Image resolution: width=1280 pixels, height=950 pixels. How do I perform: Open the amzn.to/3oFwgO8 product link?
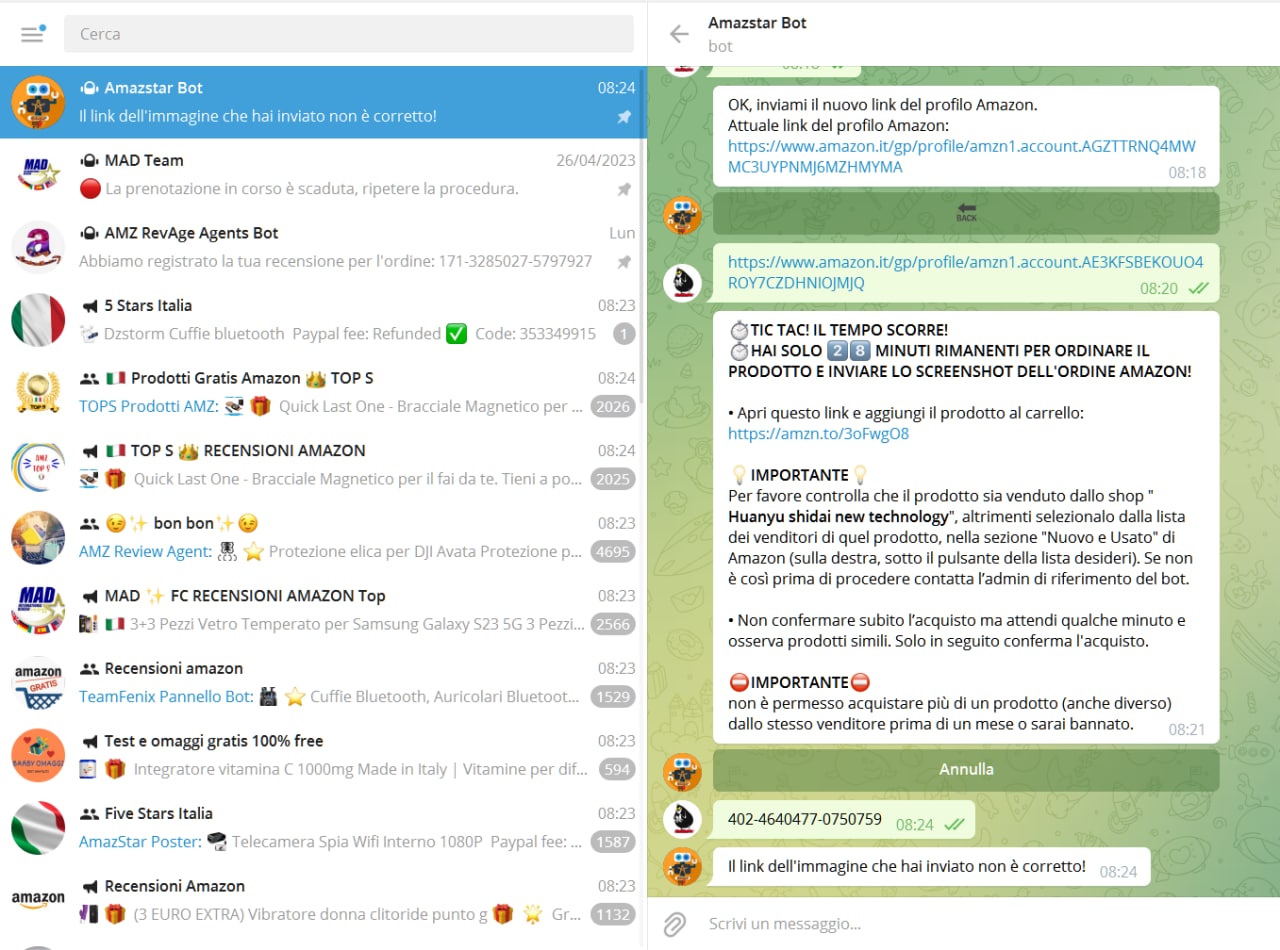(818, 434)
